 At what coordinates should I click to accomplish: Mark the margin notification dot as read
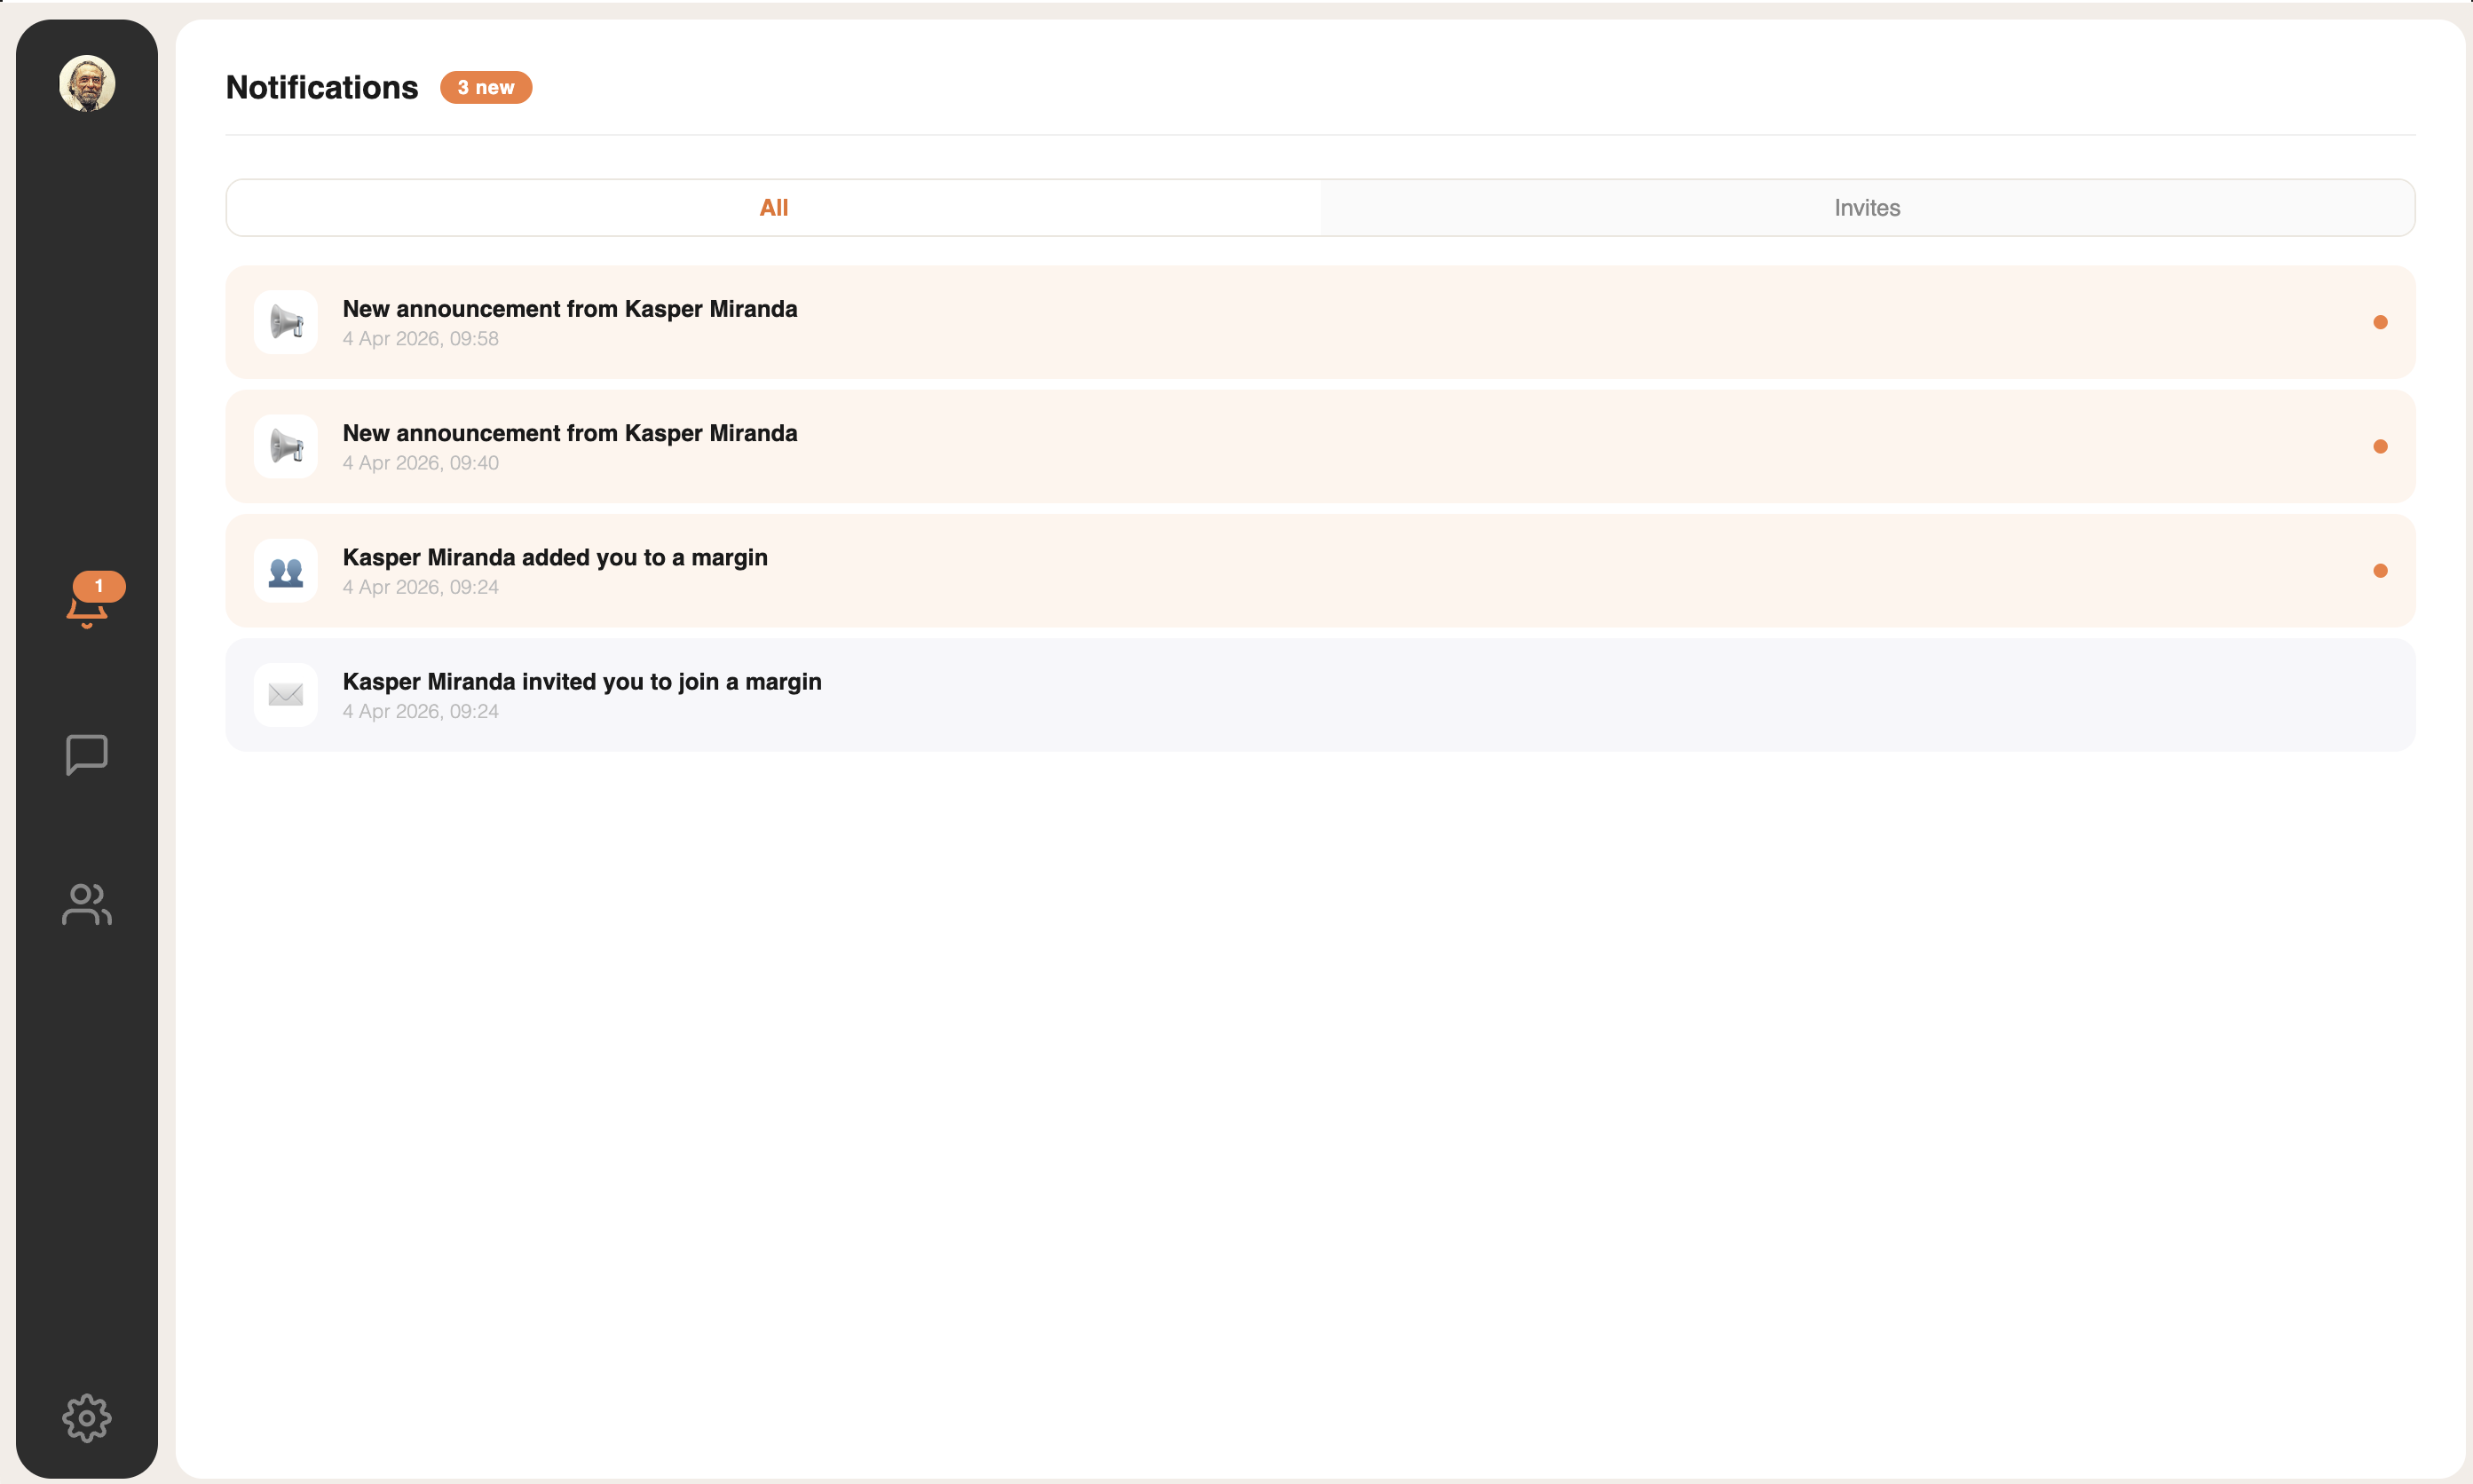point(2381,570)
